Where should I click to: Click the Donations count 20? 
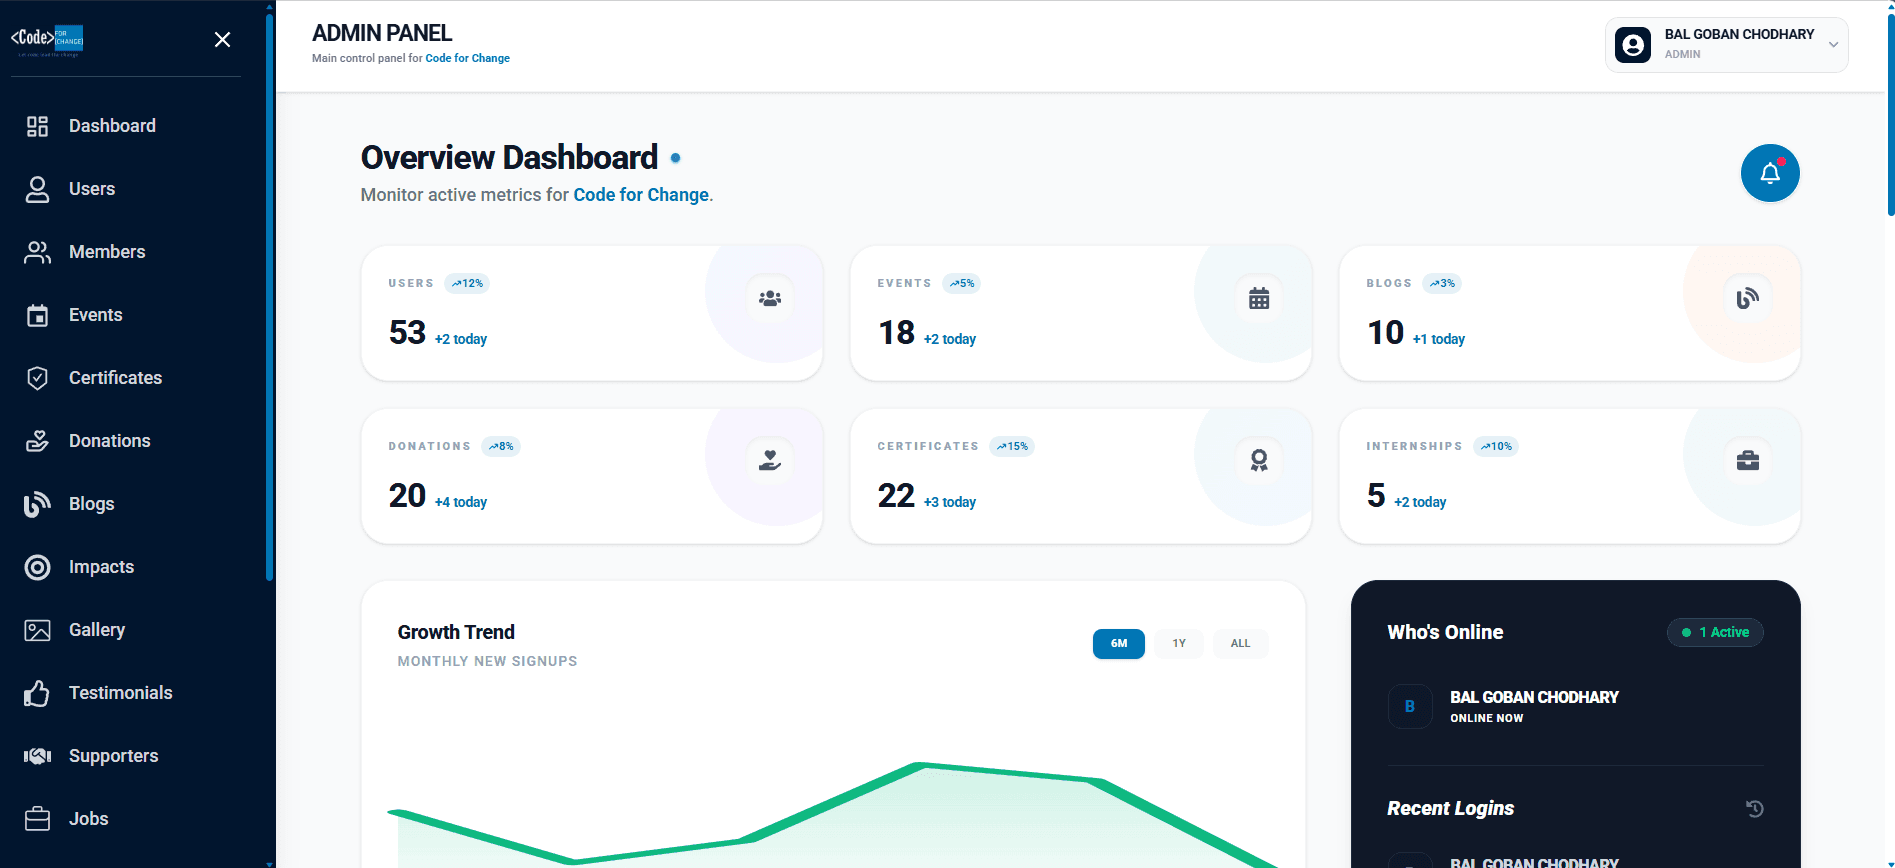pyautogui.click(x=407, y=495)
